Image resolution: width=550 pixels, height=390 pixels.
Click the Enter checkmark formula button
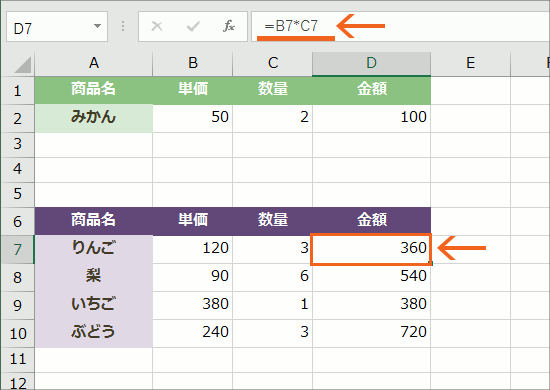pos(193,26)
